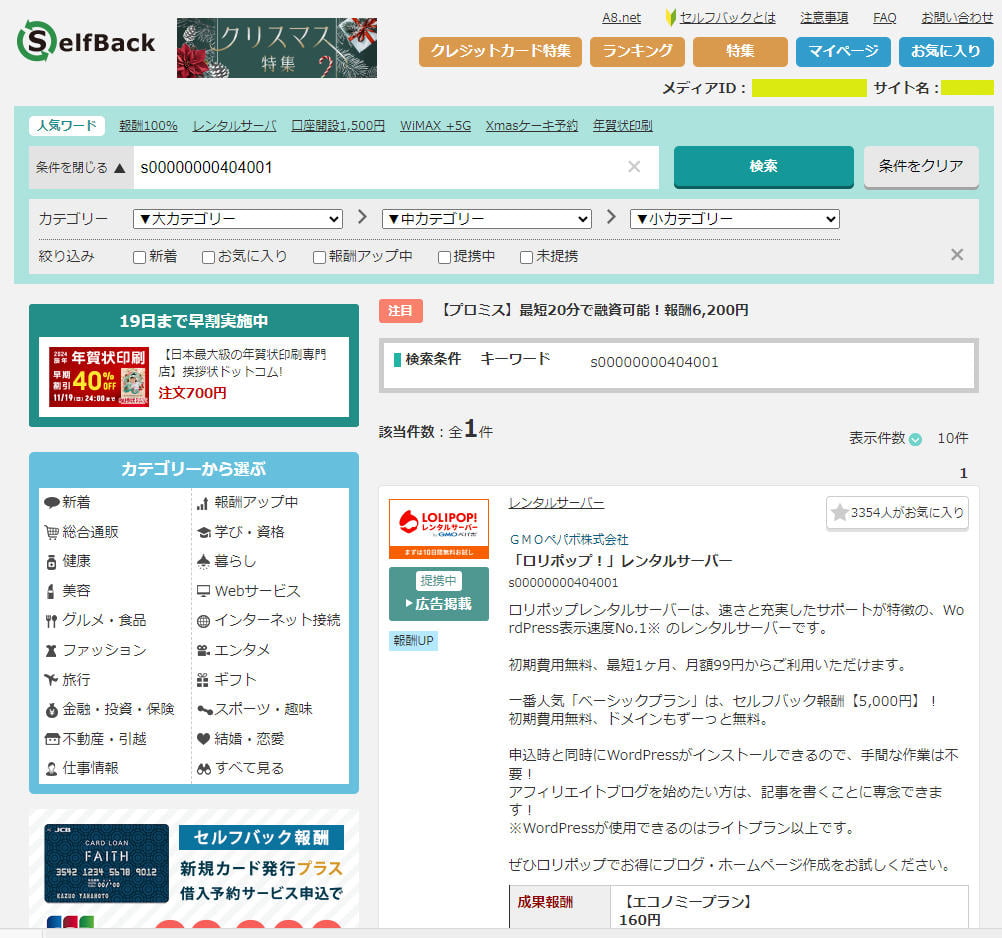This screenshot has width=1002, height=938.
Task: Click the star favorite icon on LOLIPOP listing
Action: pyautogui.click(x=840, y=512)
